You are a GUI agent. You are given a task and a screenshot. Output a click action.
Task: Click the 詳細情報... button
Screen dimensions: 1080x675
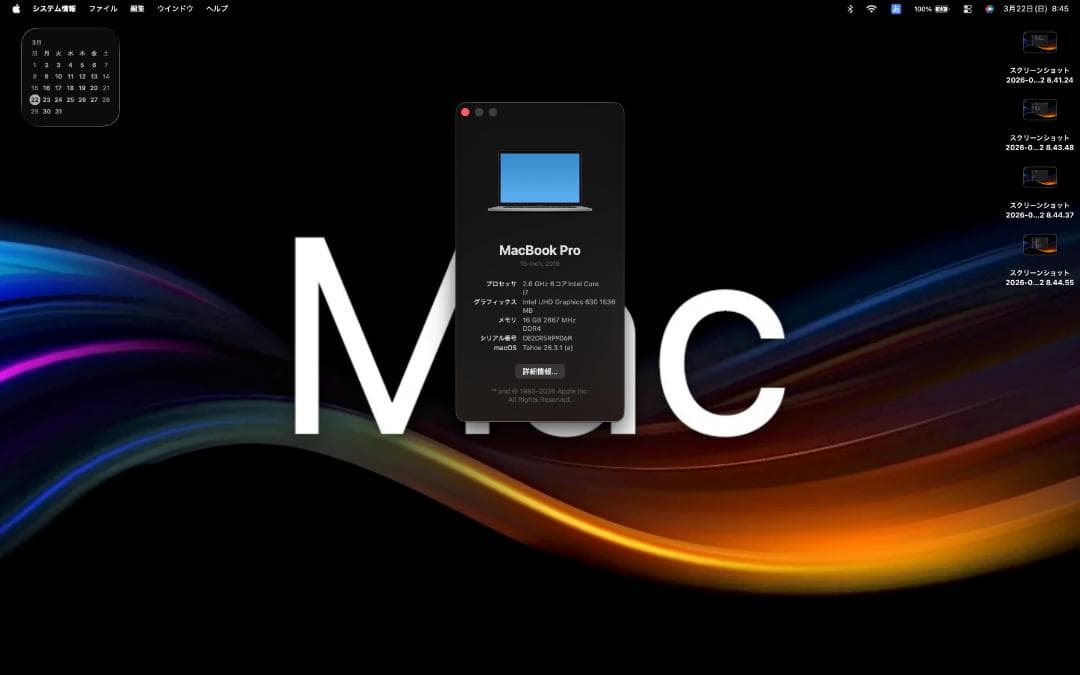(540, 371)
